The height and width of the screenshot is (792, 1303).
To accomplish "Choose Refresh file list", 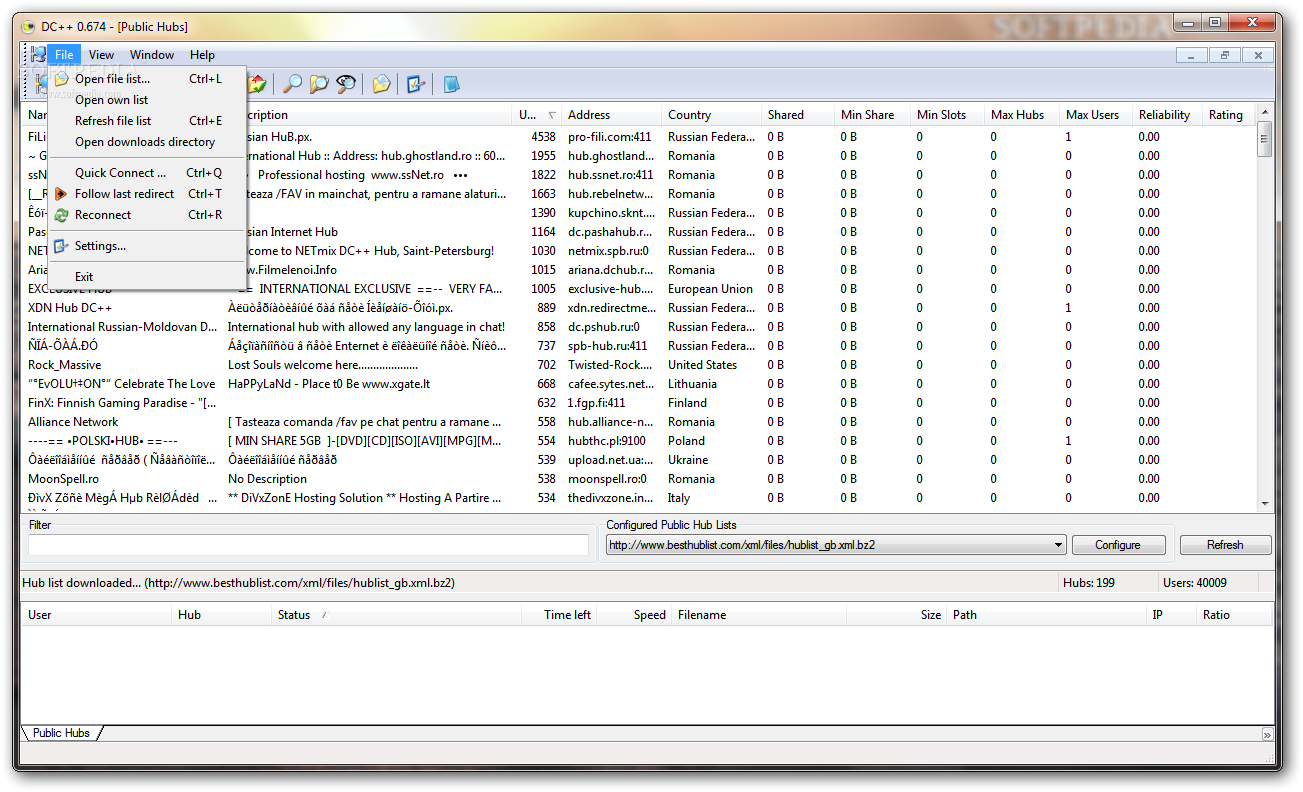I will (147, 121).
